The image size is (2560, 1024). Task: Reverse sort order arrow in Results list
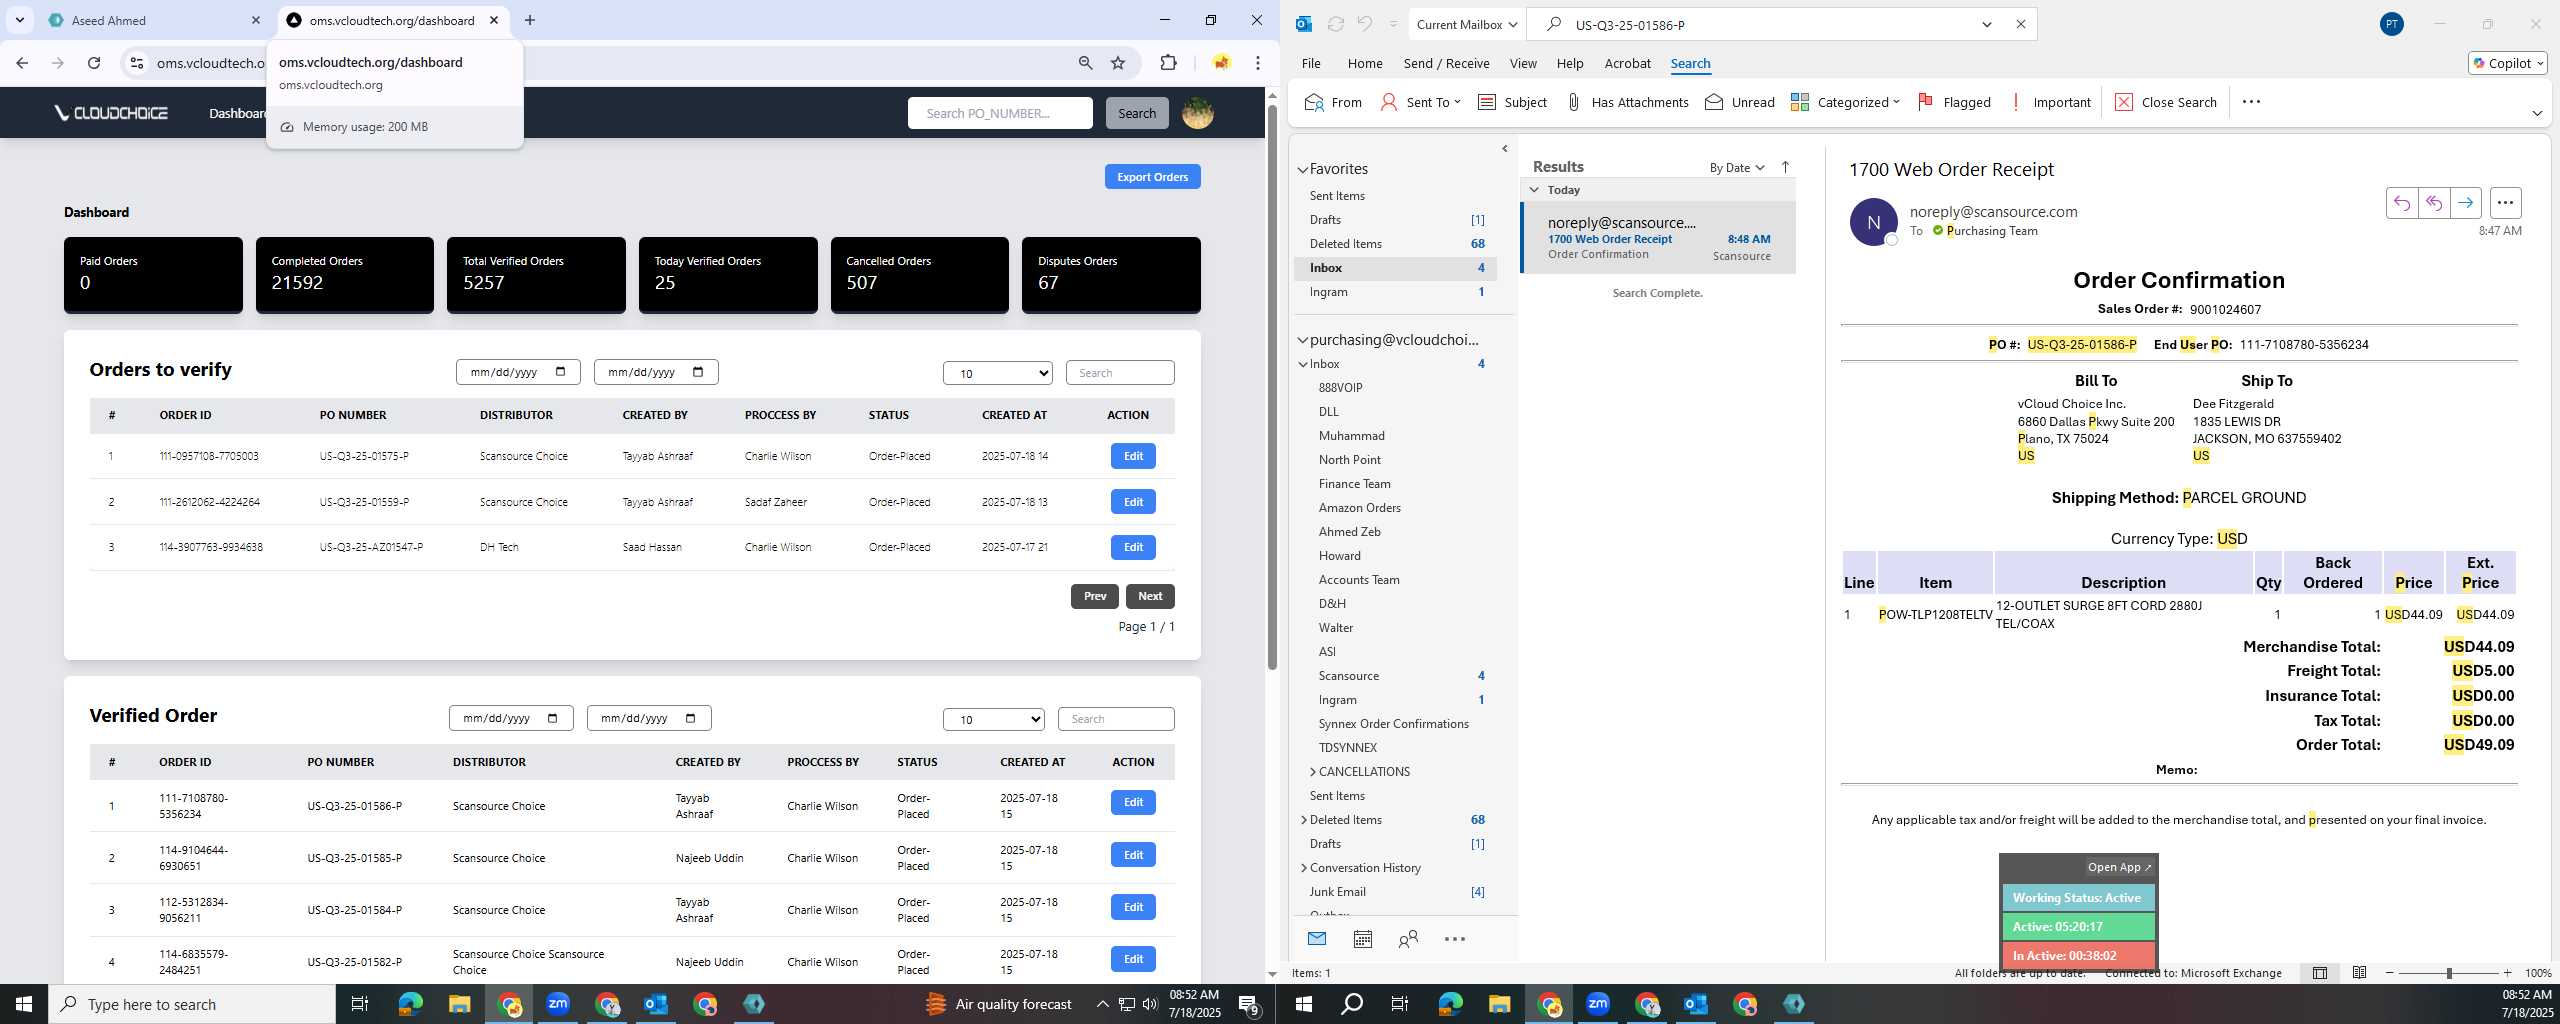(1785, 167)
